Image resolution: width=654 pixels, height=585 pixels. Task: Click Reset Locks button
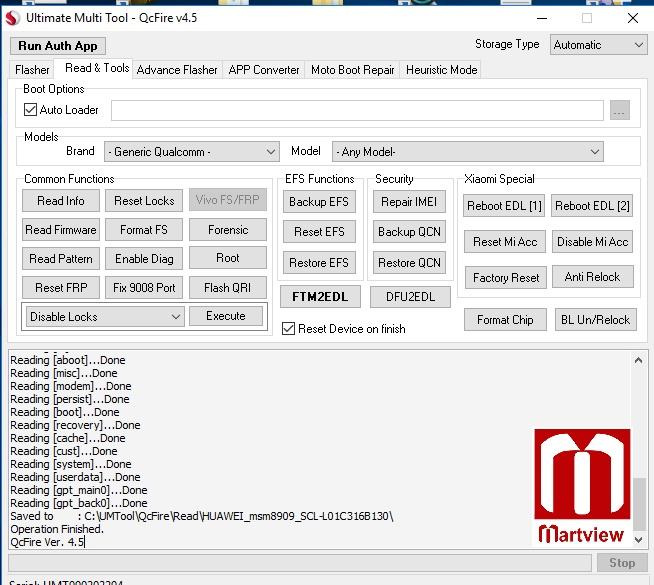(144, 201)
